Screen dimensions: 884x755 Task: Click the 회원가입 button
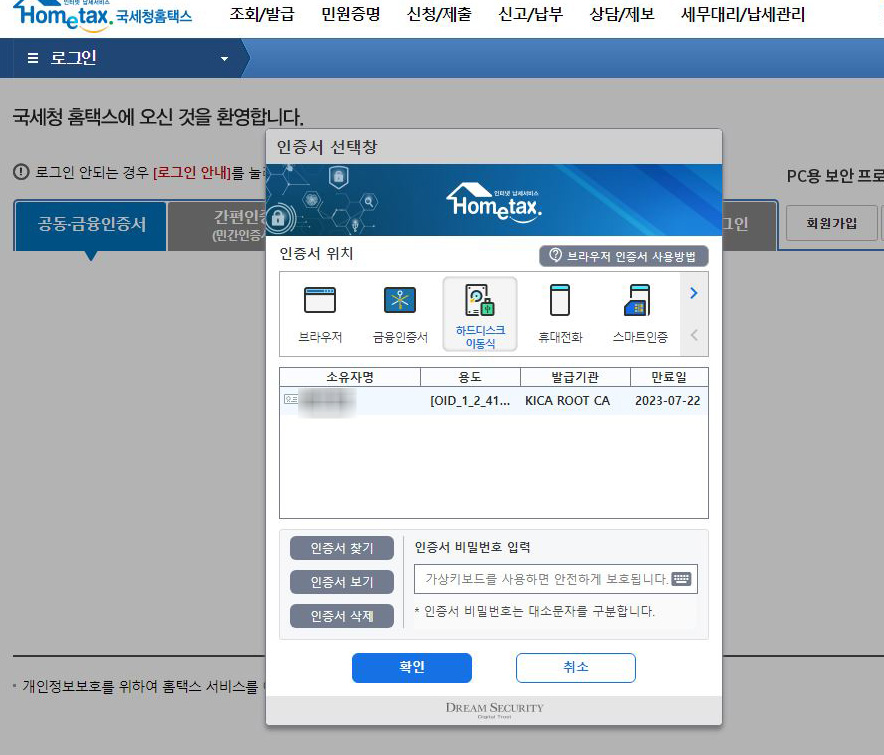[832, 223]
